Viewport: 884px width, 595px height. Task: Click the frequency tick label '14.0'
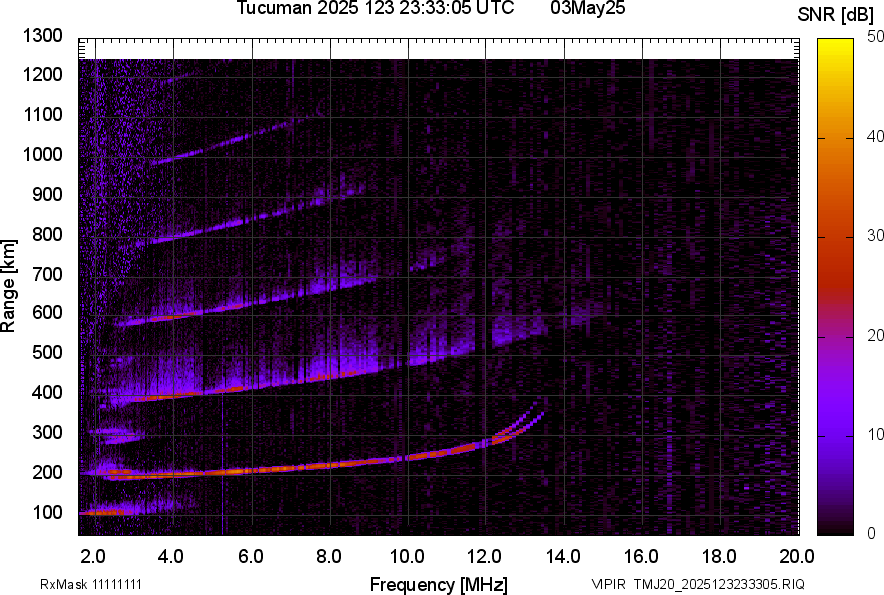(x=563, y=557)
